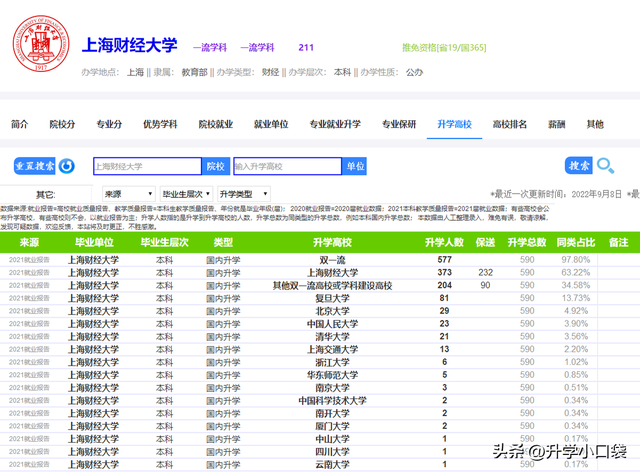This screenshot has width=640, height=473.
Task: Open the 专业保研 tab
Action: (399, 124)
